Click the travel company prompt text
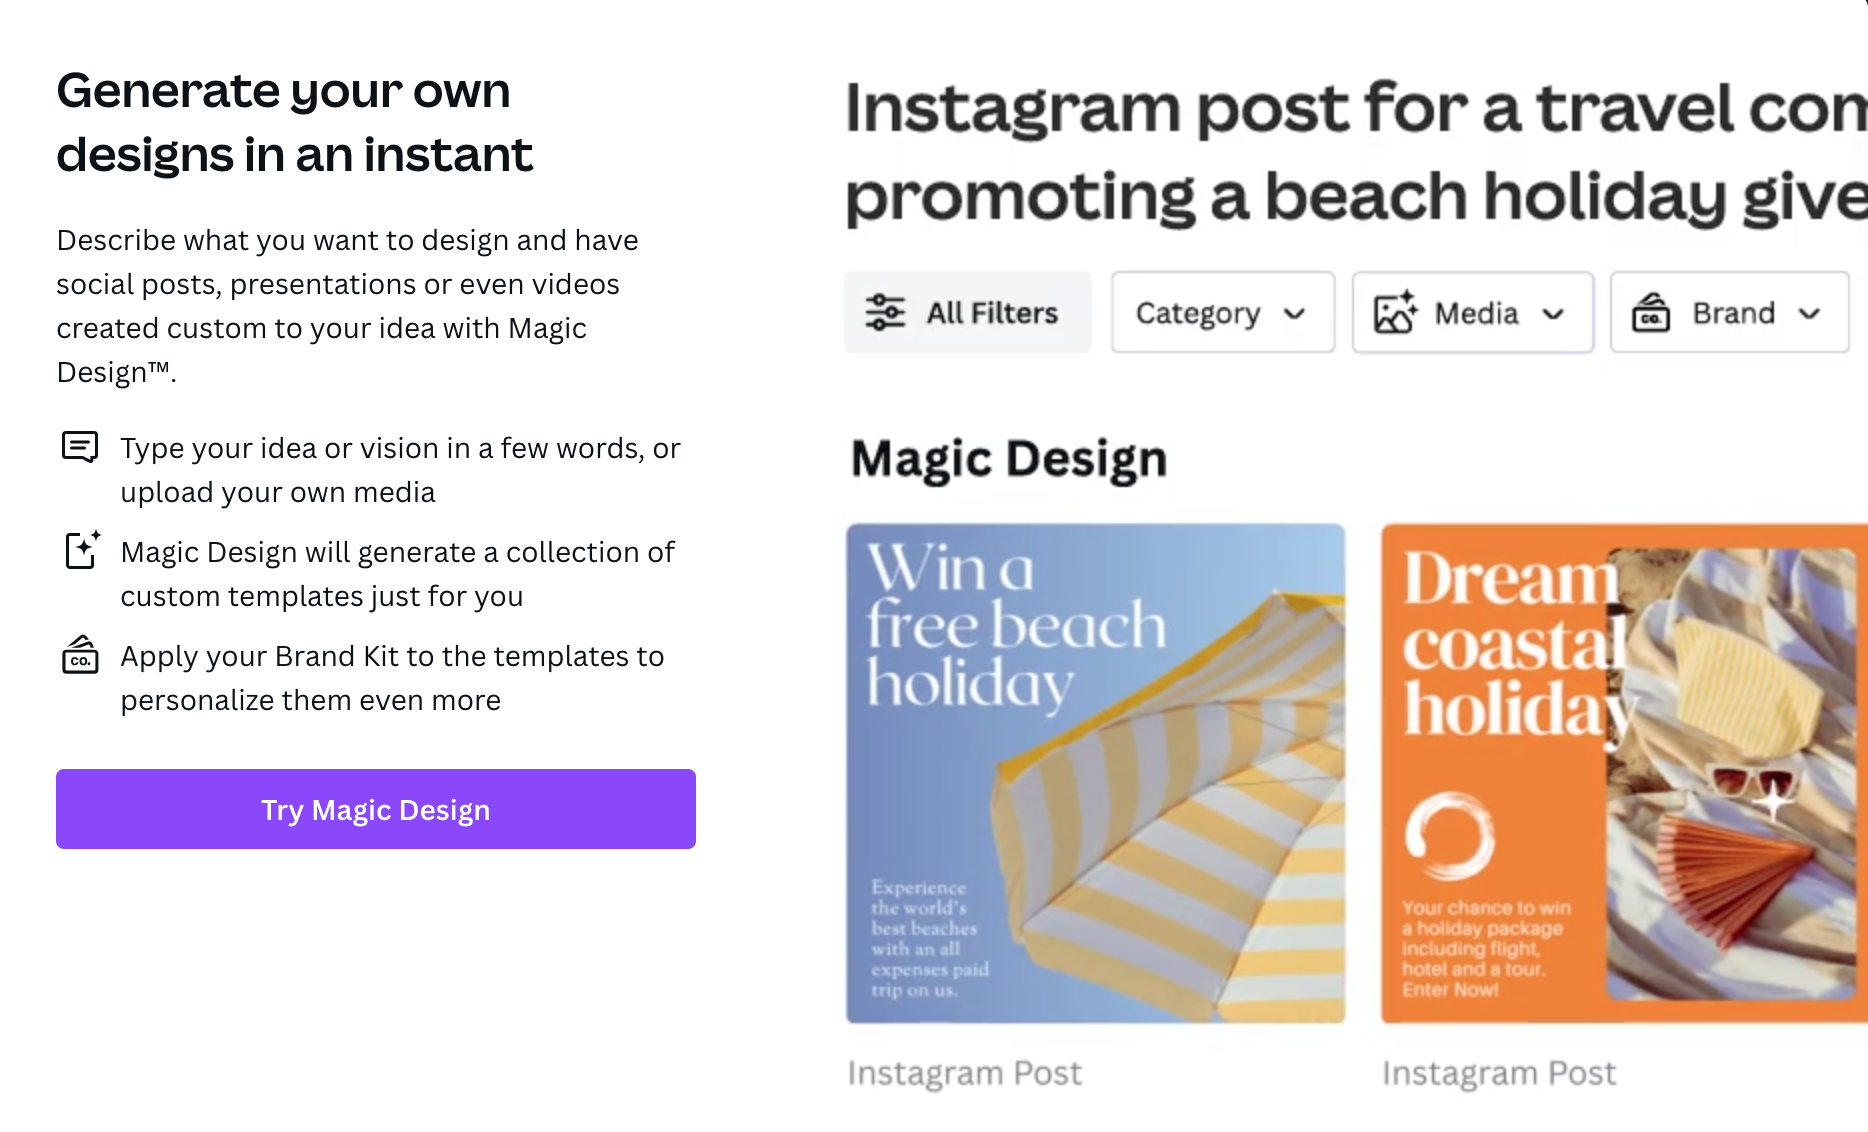Image resolution: width=1868 pixels, height=1132 pixels. pyautogui.click(x=1350, y=150)
